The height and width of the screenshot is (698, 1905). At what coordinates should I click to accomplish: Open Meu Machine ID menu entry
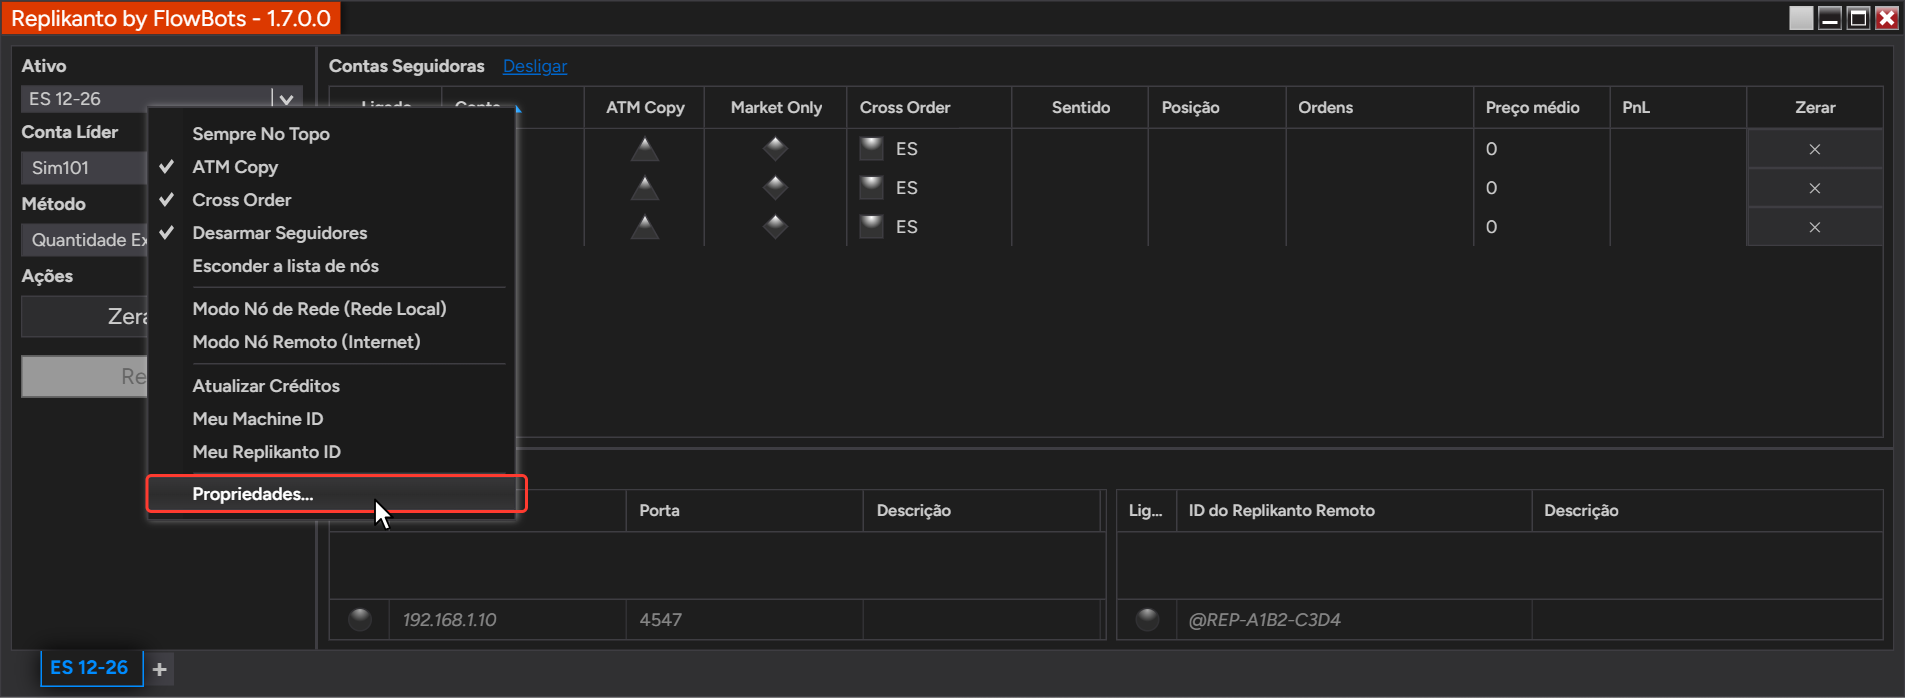click(331, 419)
